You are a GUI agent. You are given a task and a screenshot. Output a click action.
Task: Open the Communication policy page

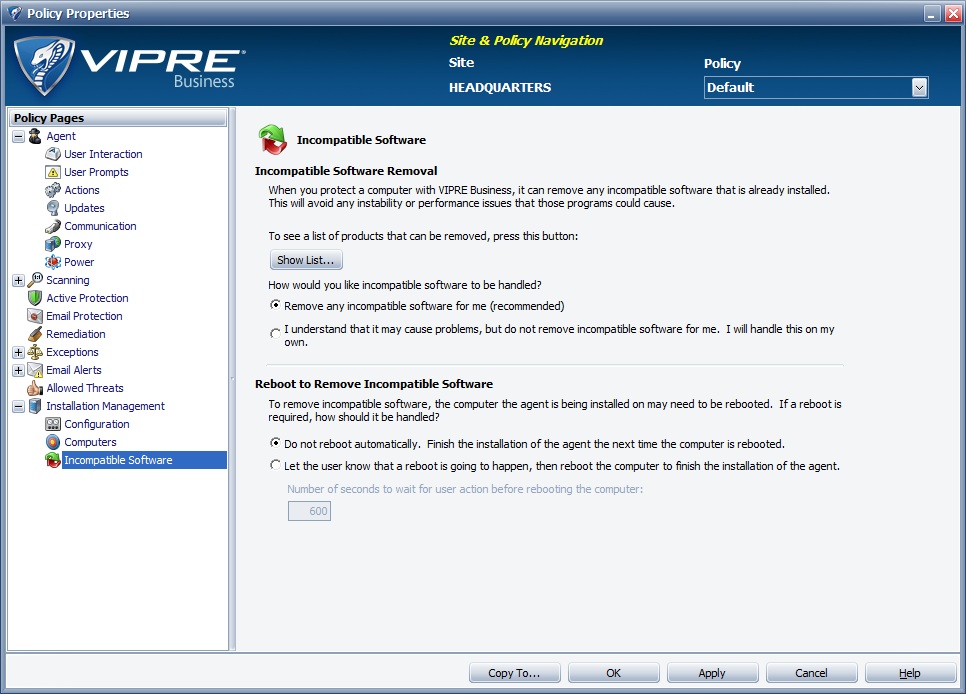point(100,226)
